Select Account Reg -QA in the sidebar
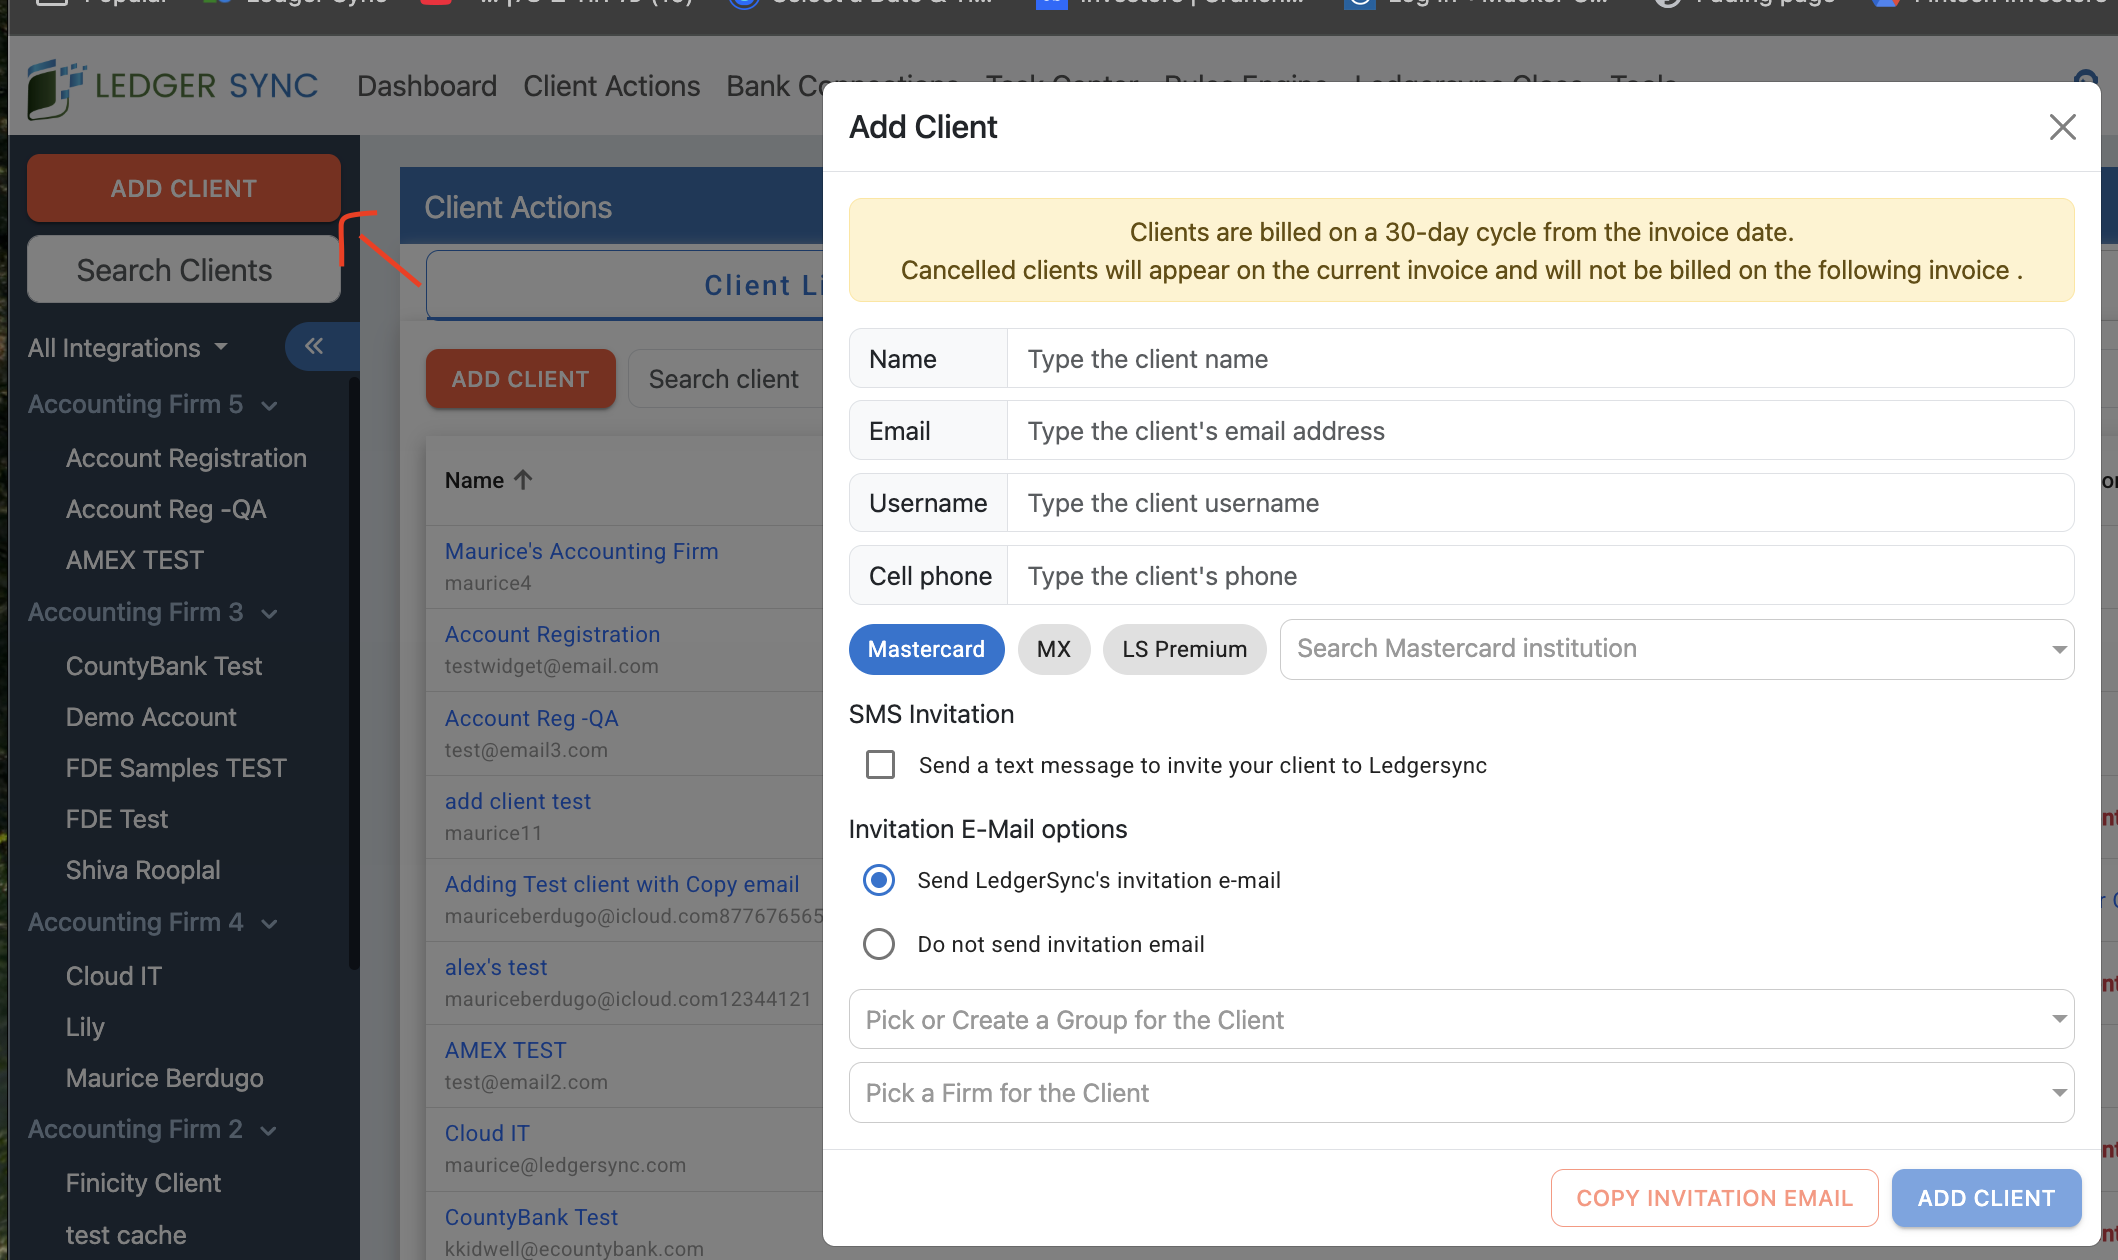Screen dimensions: 2118x1260 [166, 509]
